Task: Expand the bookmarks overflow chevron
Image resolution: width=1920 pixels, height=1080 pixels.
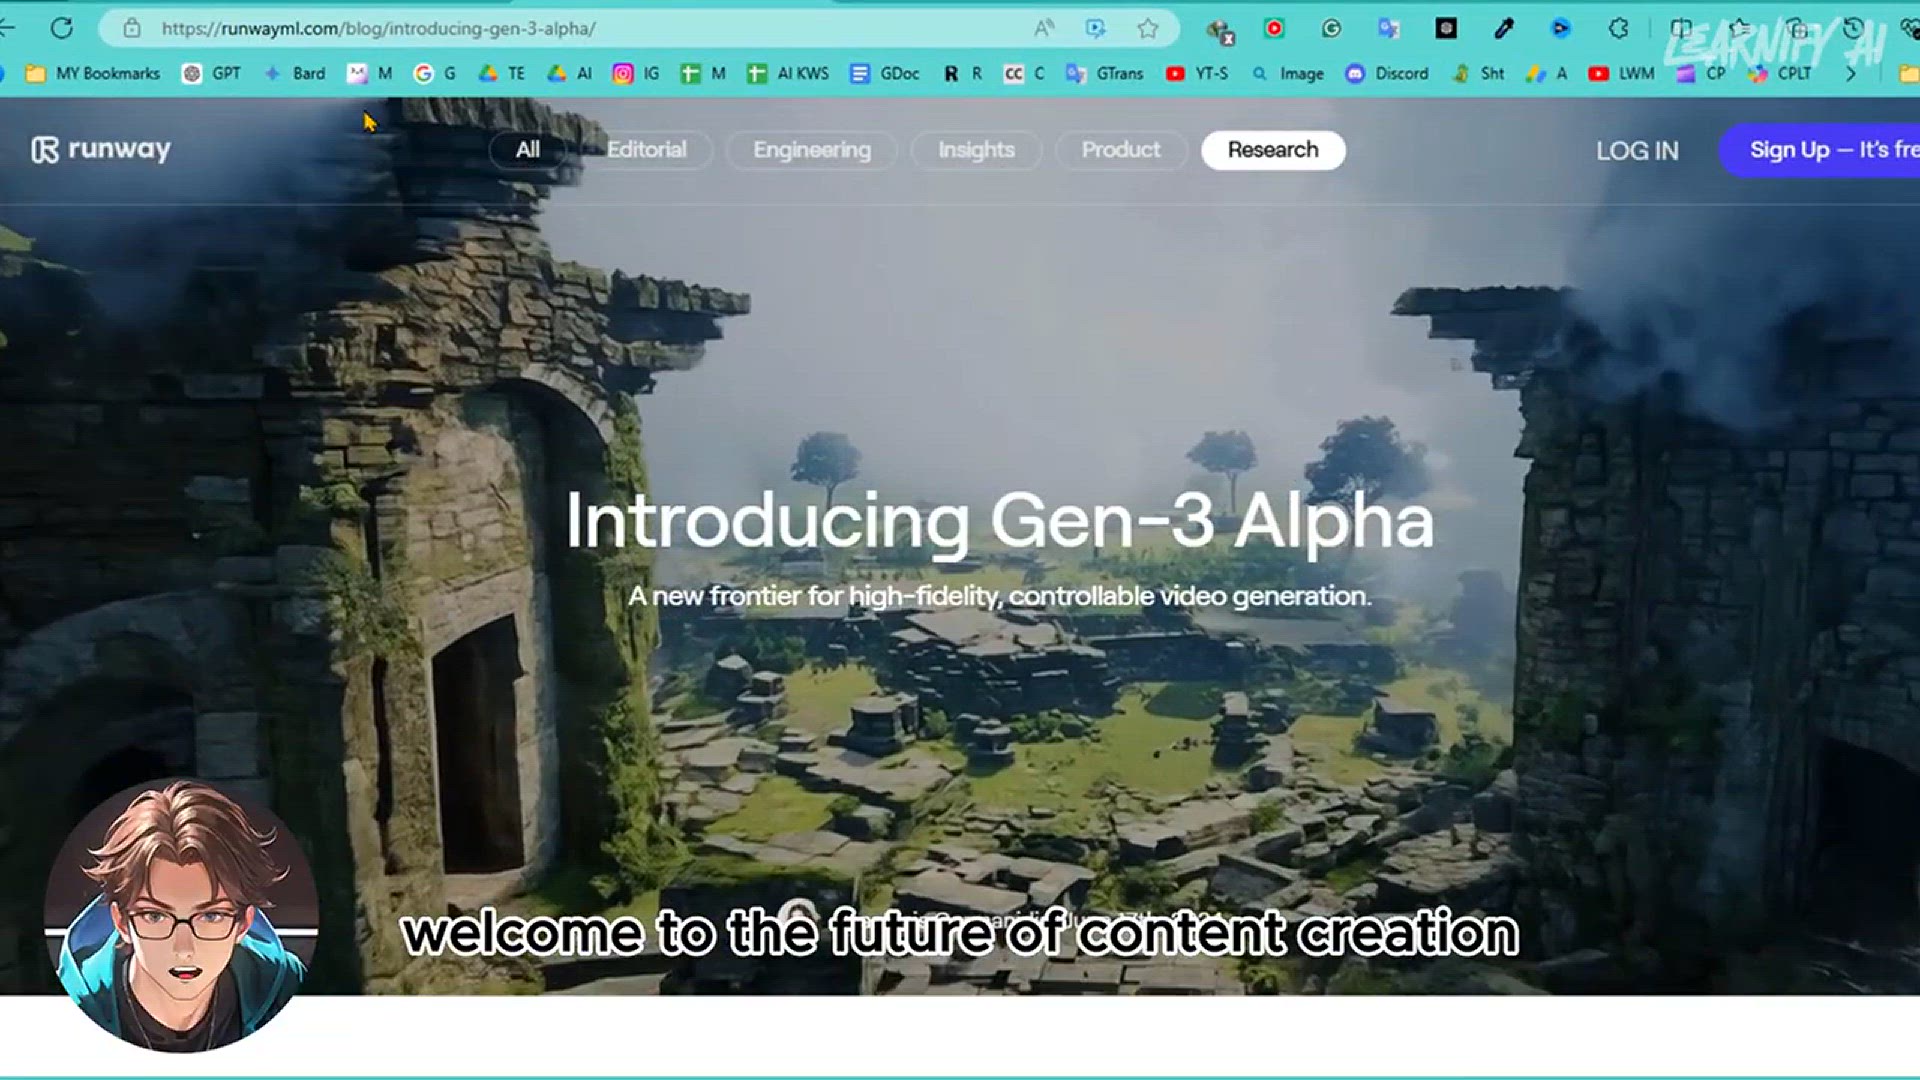Action: point(1851,73)
